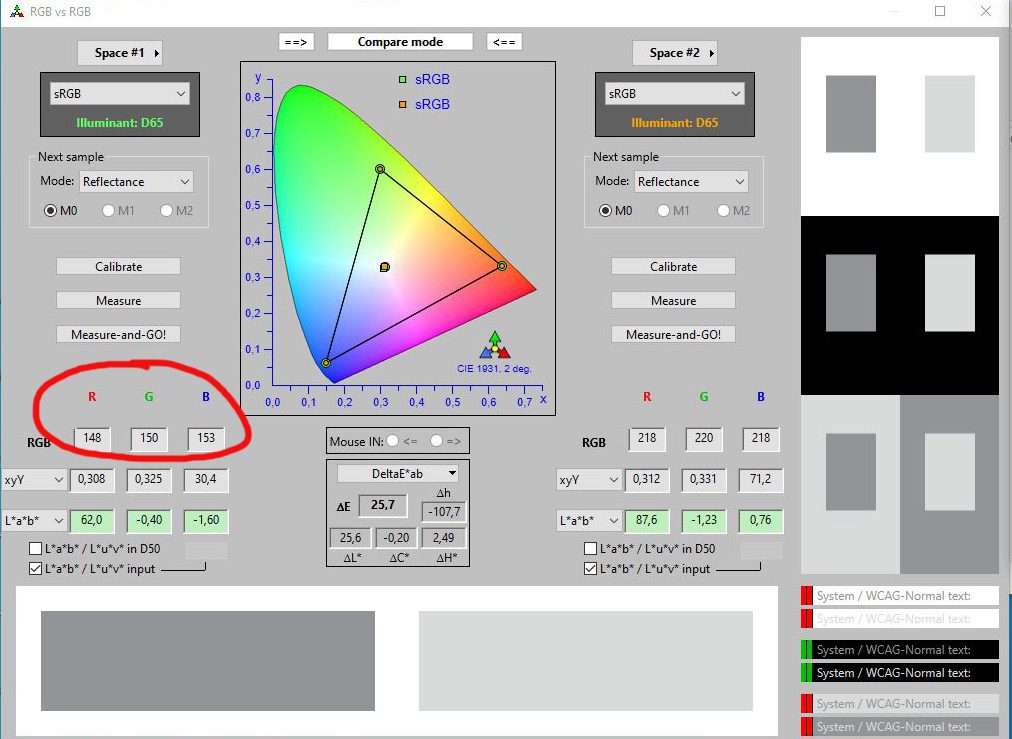
Task: Click the copy-left arrow button (<==)
Action: click(x=505, y=42)
